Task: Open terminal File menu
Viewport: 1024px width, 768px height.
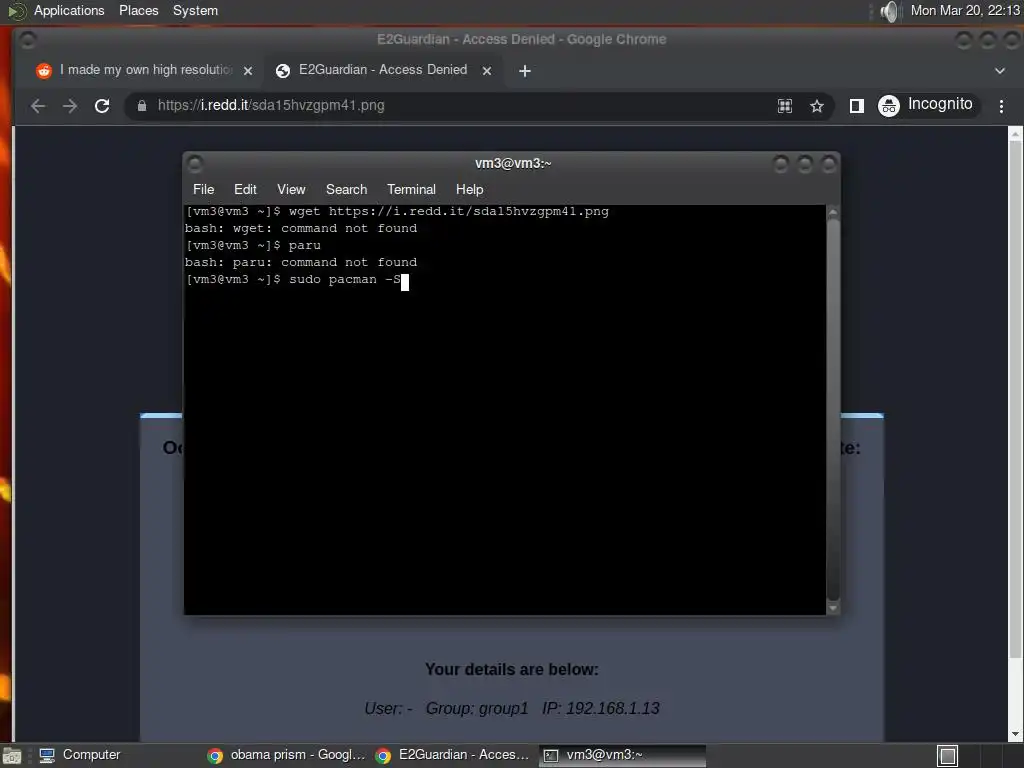Action: (x=204, y=189)
